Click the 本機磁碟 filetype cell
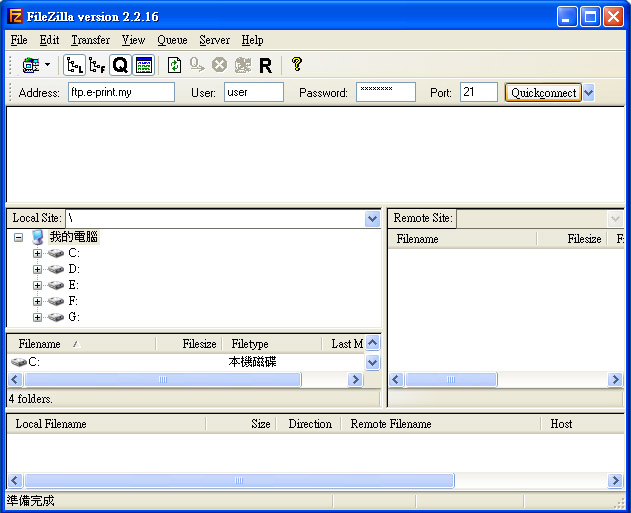631x513 pixels. 252,362
